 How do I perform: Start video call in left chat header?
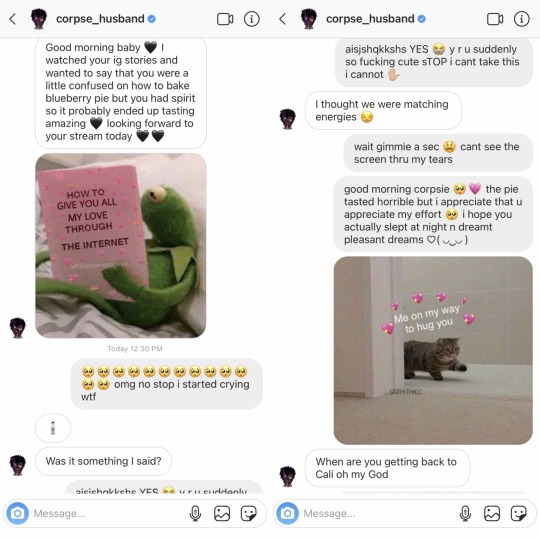point(225,19)
